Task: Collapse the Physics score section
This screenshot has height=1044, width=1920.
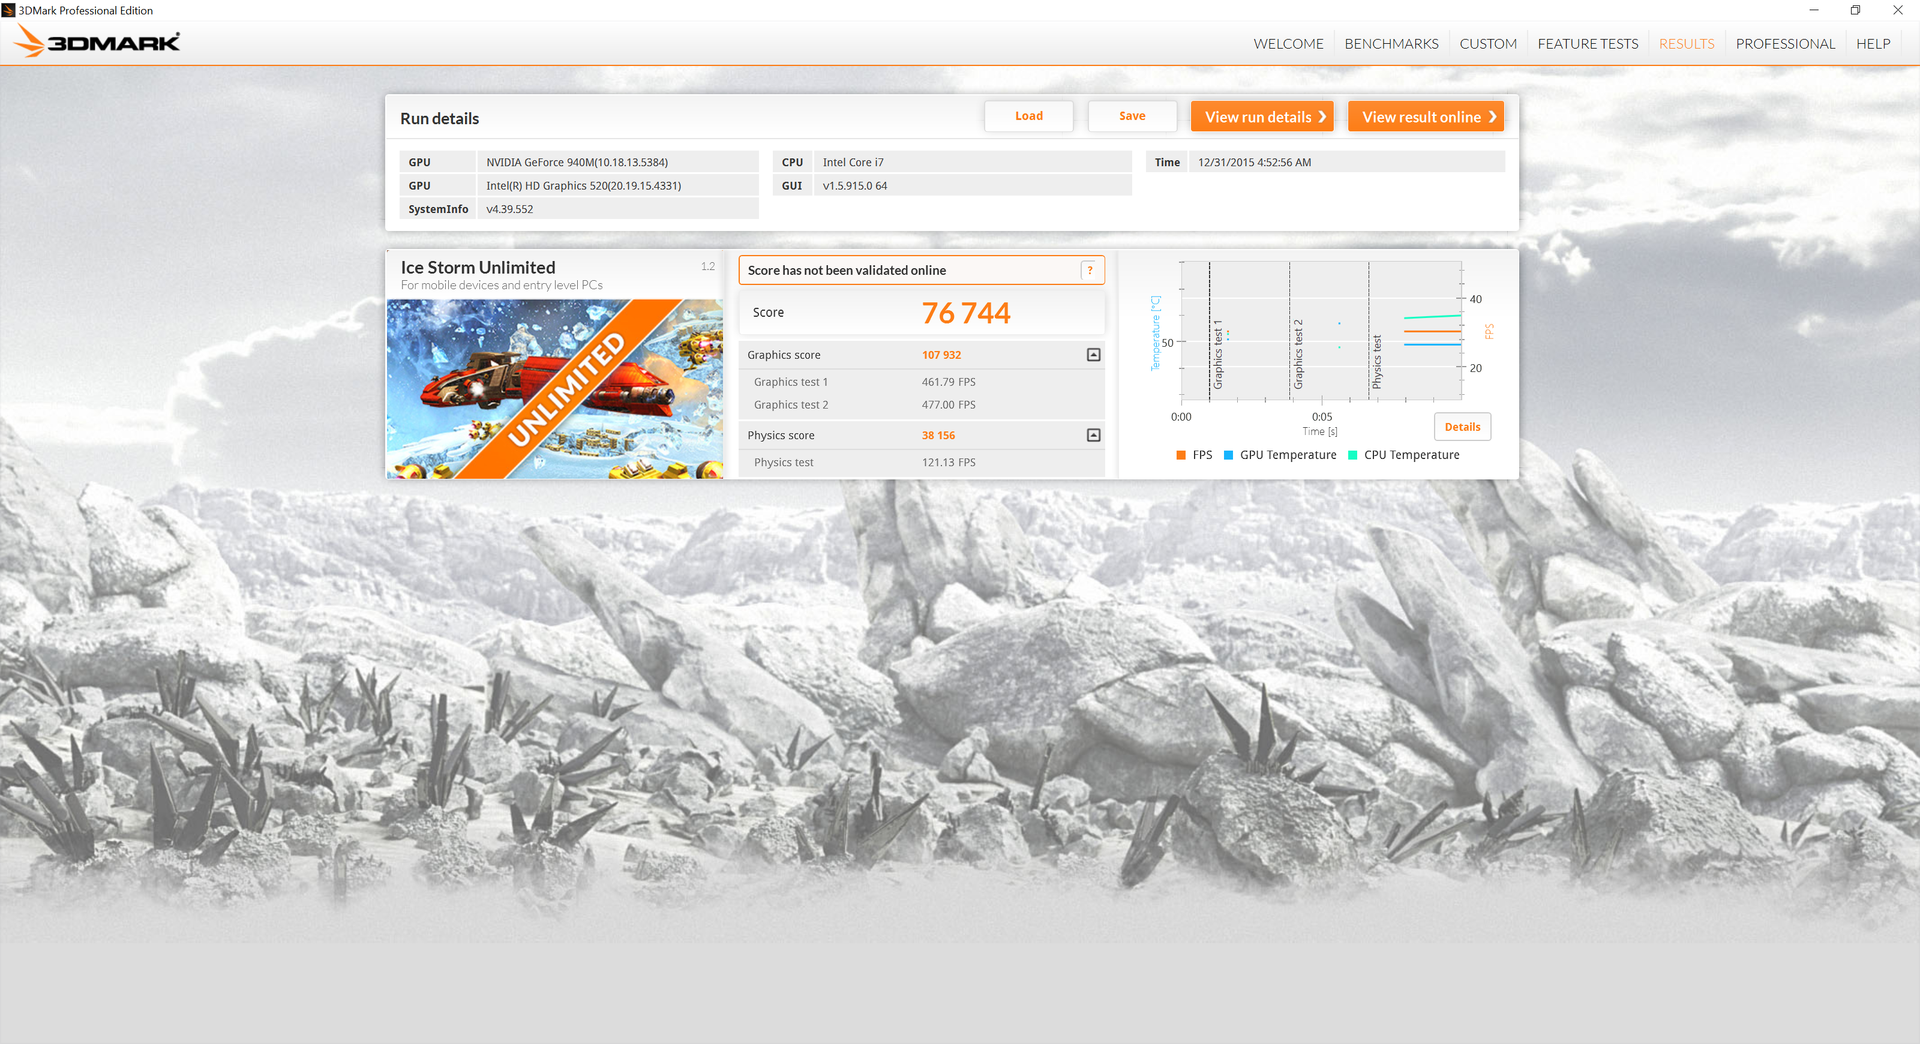Action: tap(1093, 435)
